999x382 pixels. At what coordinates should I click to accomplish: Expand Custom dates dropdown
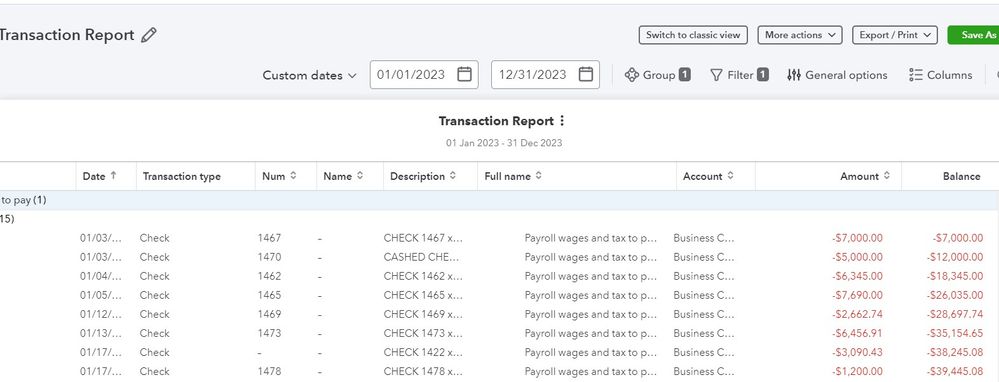(310, 75)
